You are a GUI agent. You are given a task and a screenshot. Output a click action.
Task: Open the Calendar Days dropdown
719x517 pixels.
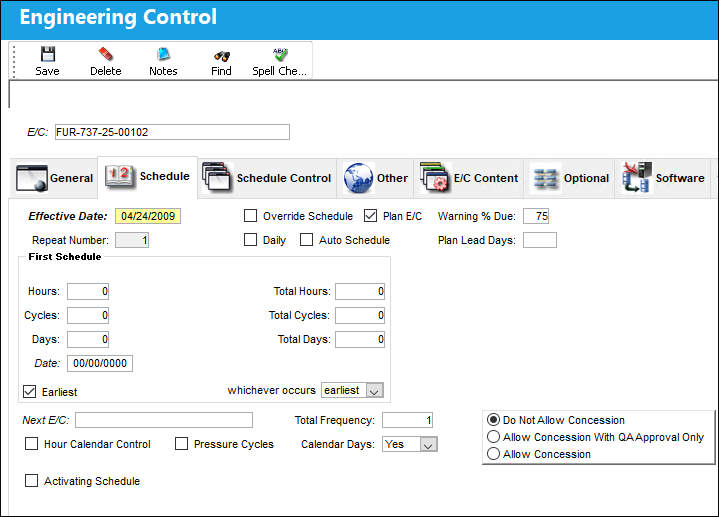428,445
